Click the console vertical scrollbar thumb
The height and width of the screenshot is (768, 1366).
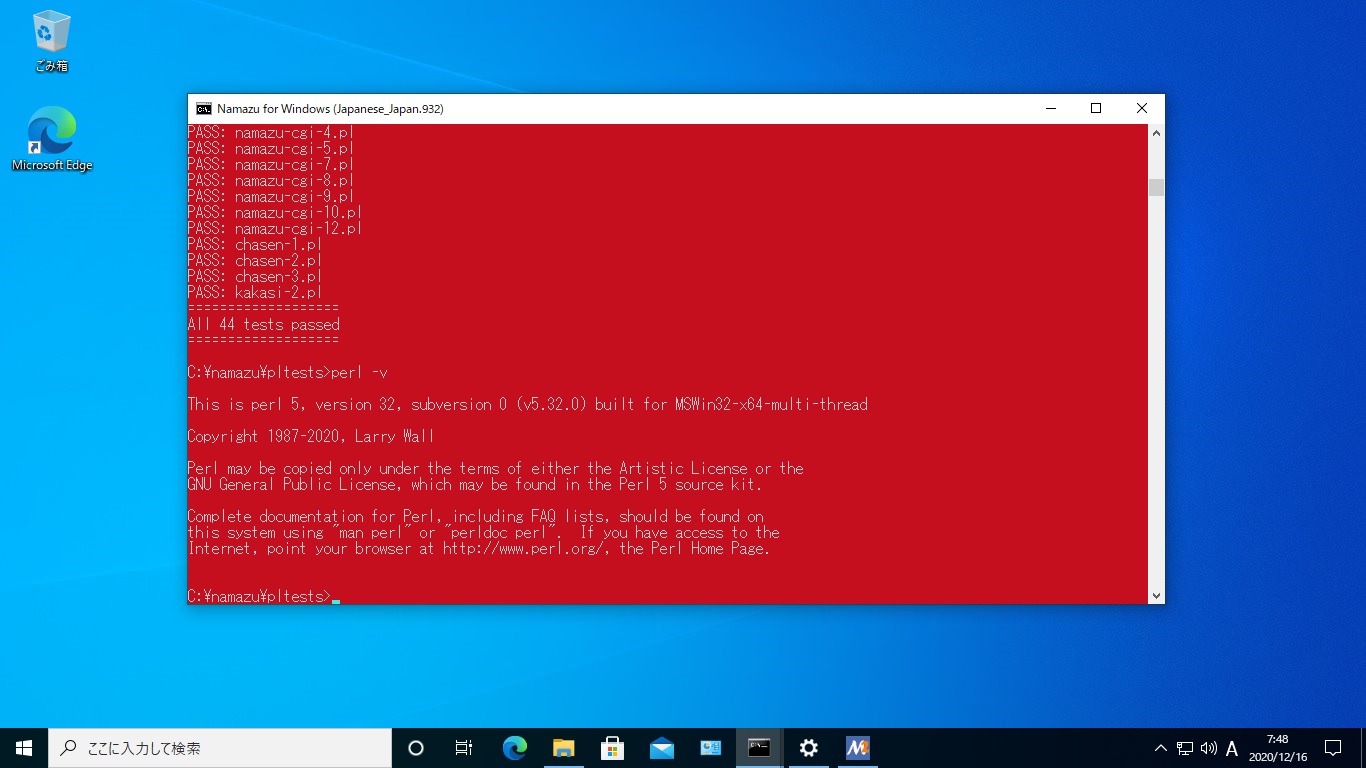(x=1156, y=187)
